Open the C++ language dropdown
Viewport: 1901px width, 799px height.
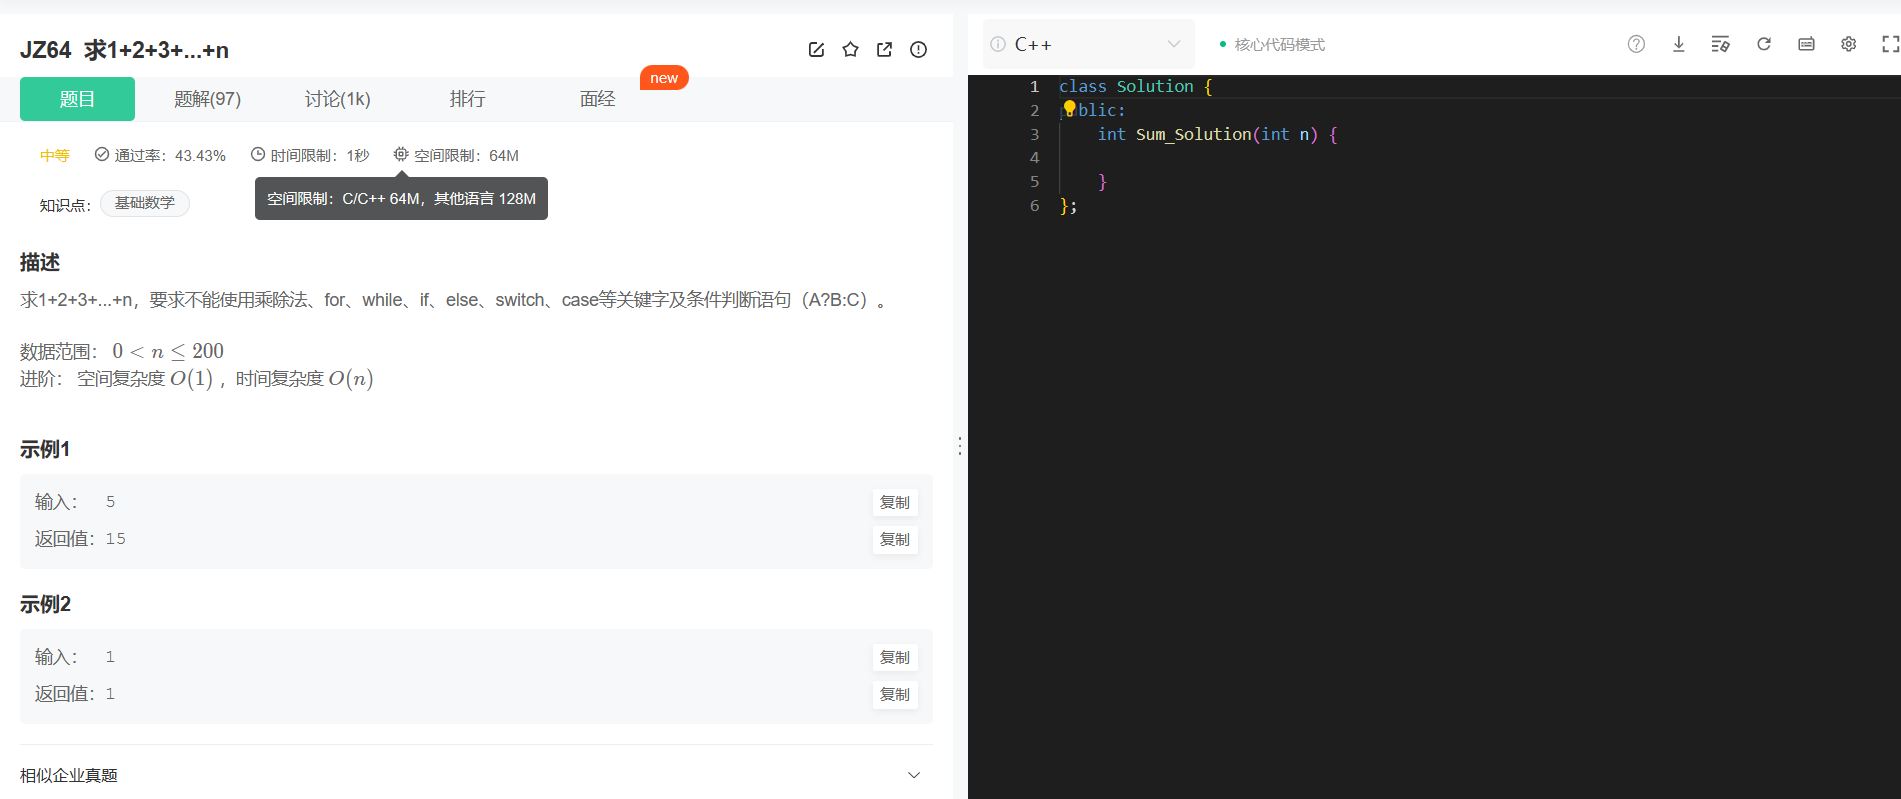point(1088,44)
